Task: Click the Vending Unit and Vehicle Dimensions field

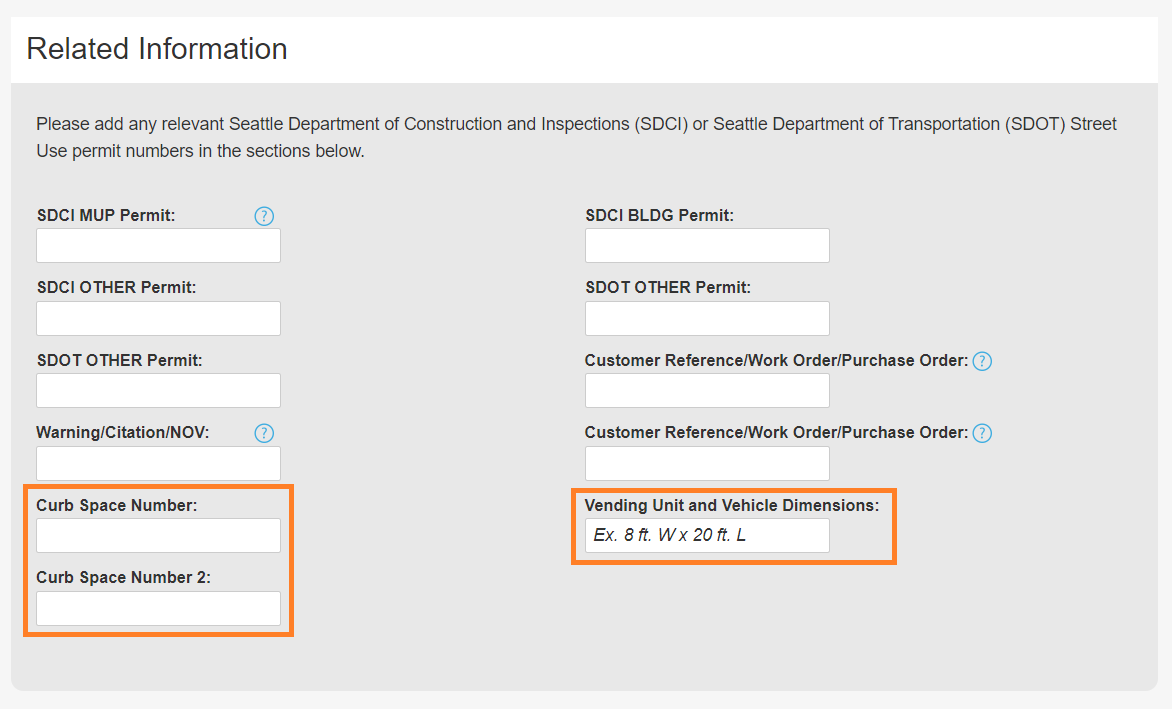Action: (707, 535)
